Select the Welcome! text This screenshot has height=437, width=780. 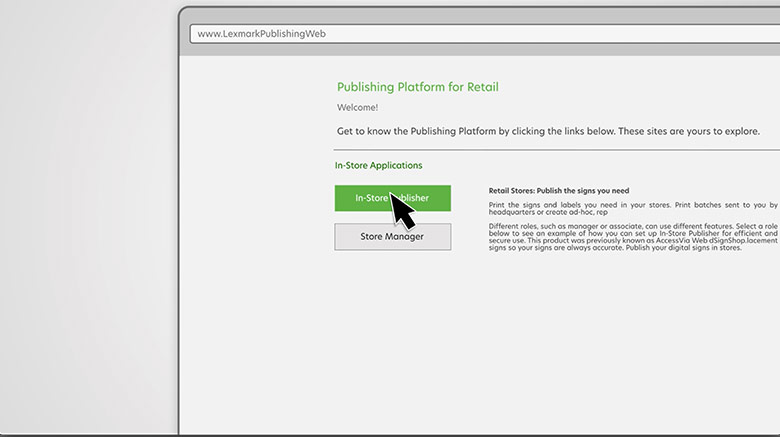pos(358,108)
